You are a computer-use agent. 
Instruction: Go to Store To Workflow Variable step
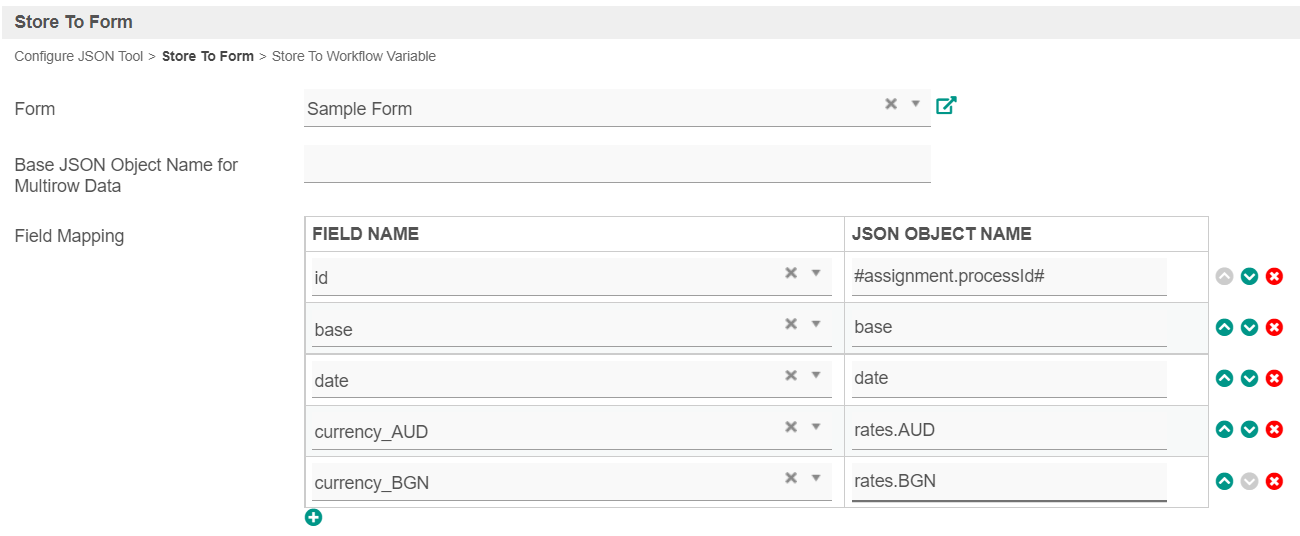pos(353,57)
